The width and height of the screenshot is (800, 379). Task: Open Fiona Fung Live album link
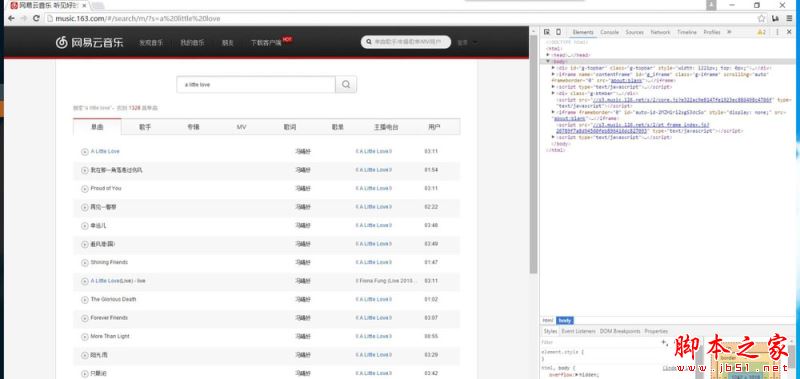(386, 281)
